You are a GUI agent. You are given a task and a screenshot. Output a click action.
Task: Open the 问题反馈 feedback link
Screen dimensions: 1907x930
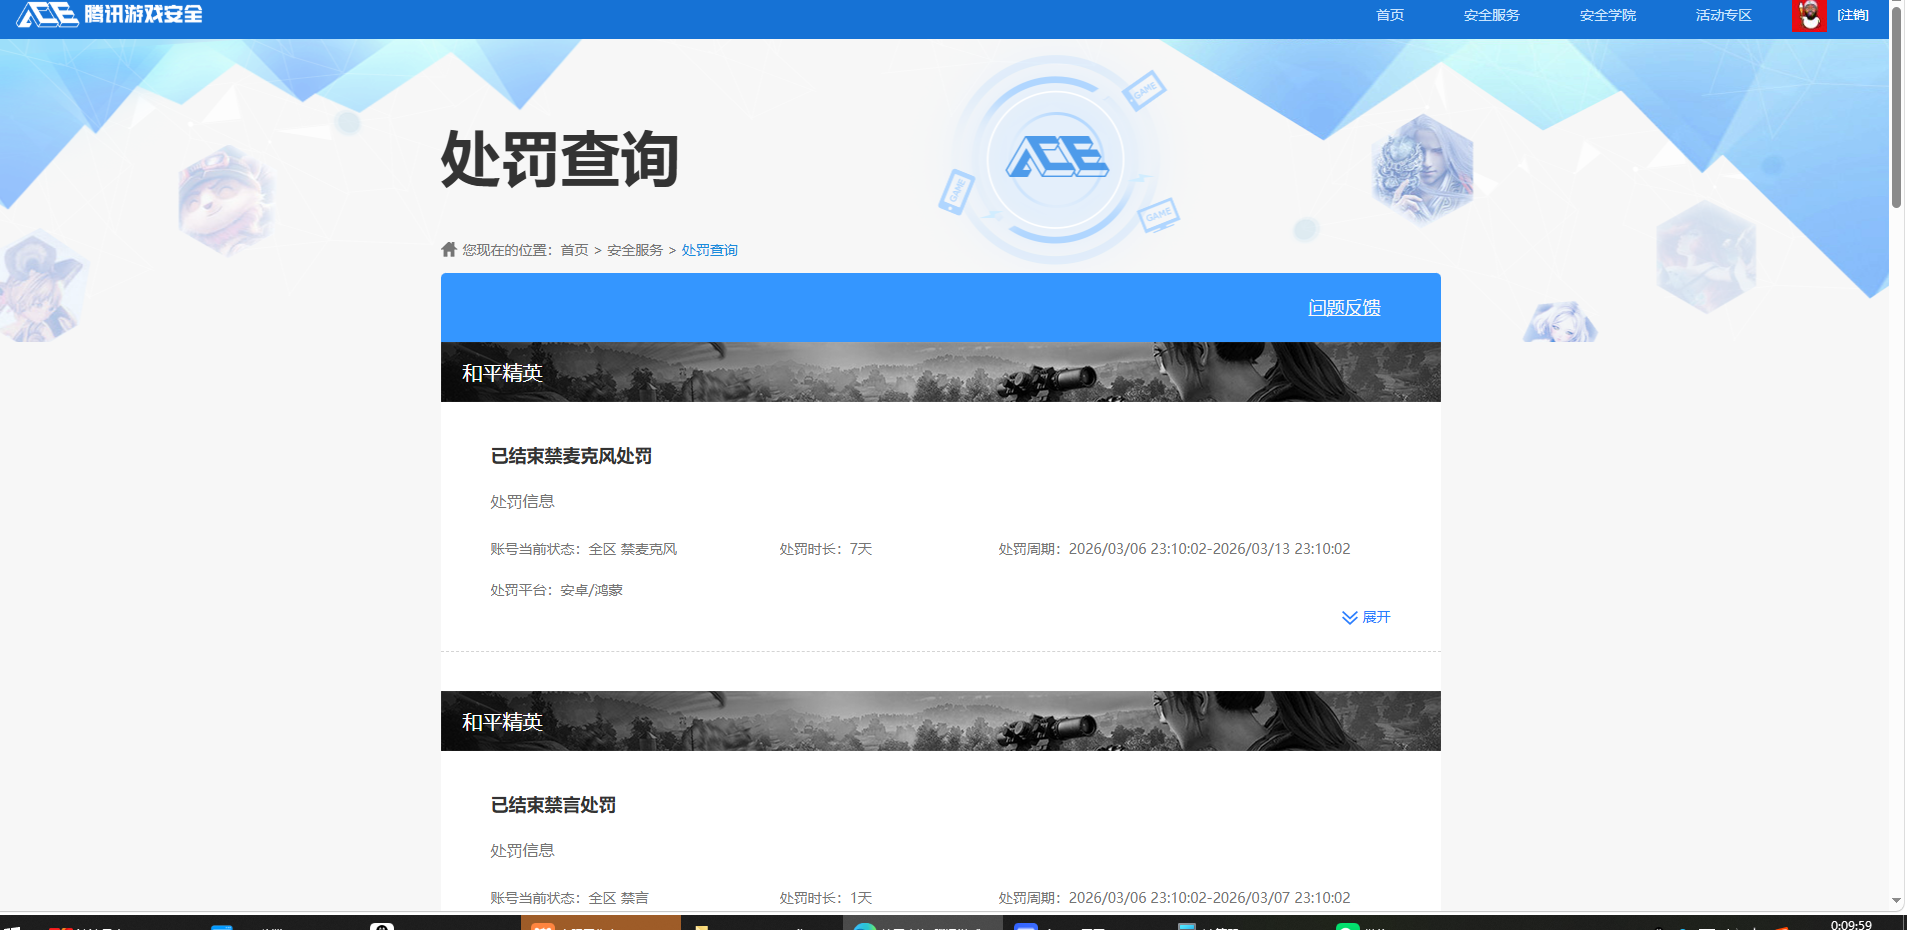coord(1344,308)
